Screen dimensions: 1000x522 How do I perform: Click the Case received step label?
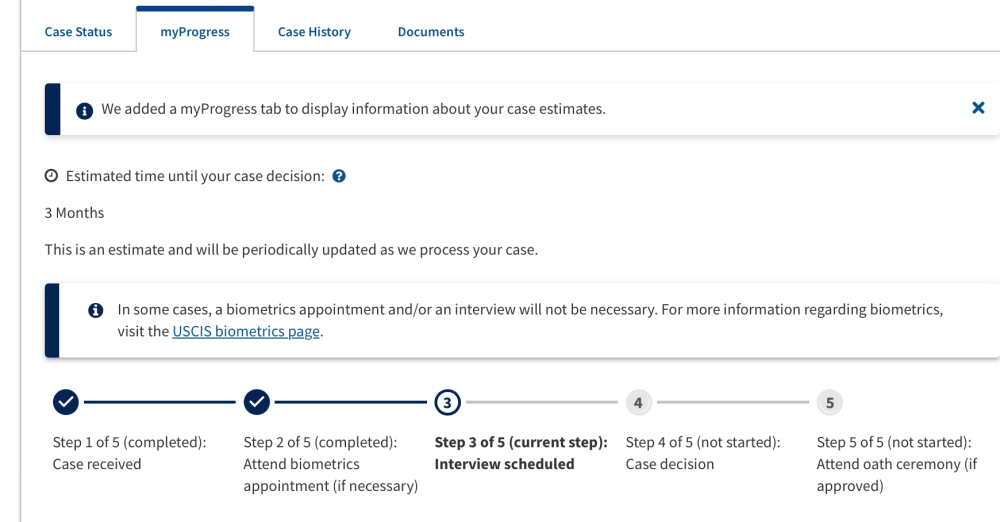pyautogui.click(x=97, y=464)
